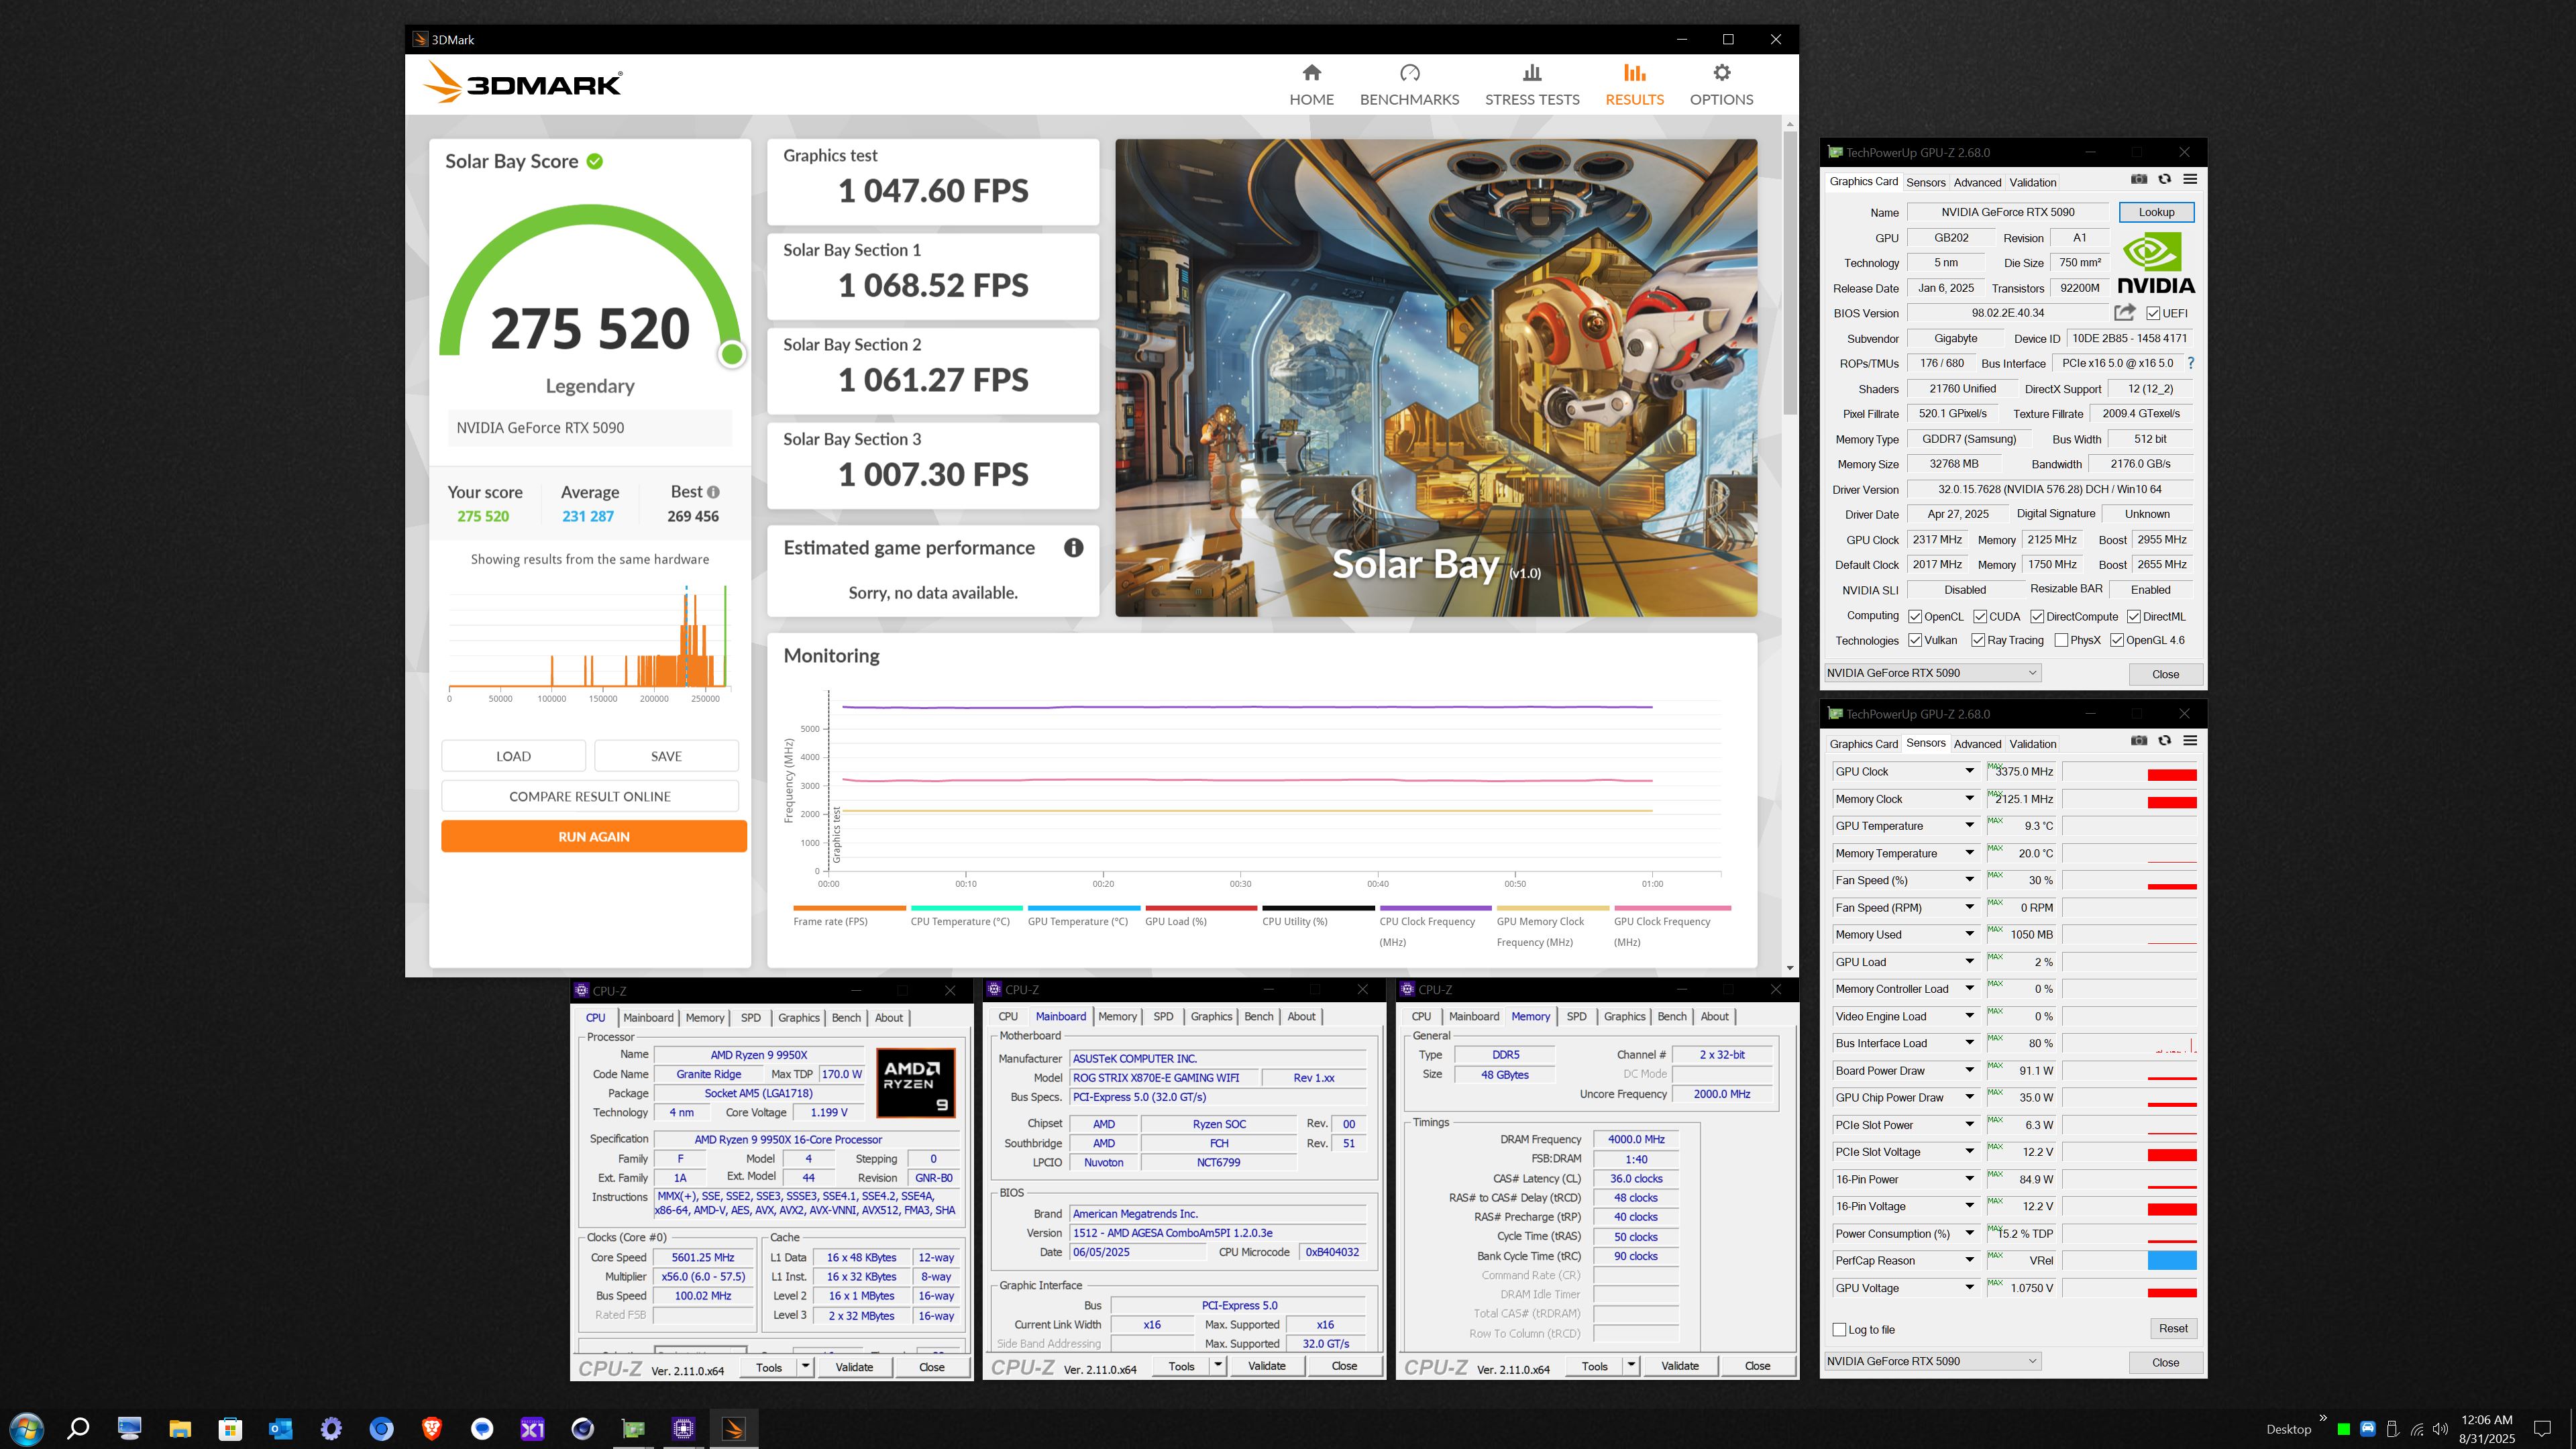This screenshot has height=1449, width=2576.
Task: Open the Windows Start orb
Action: pyautogui.click(x=26, y=1429)
